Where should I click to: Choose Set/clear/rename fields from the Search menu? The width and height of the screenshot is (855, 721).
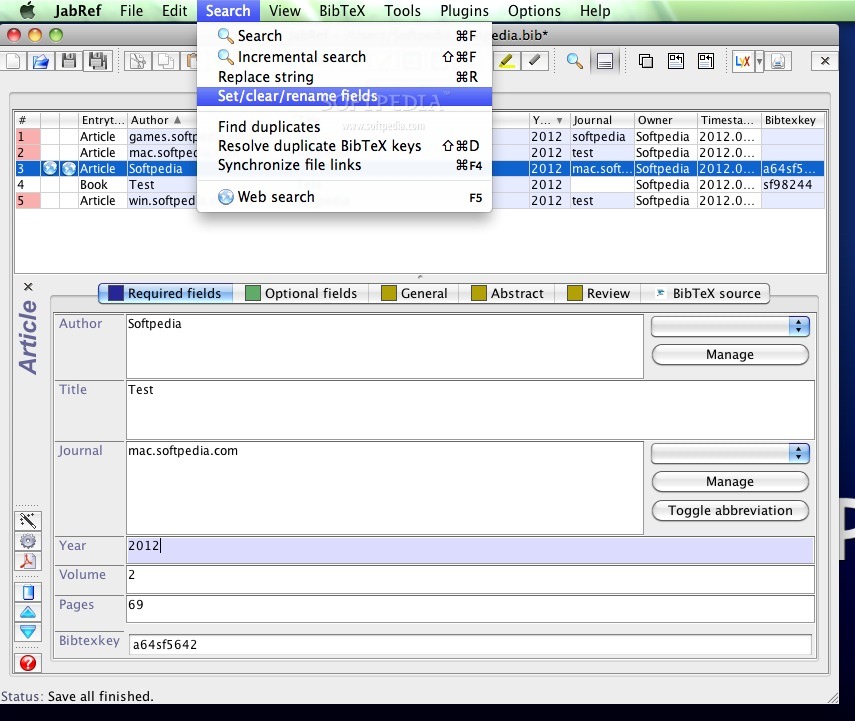pos(344,97)
